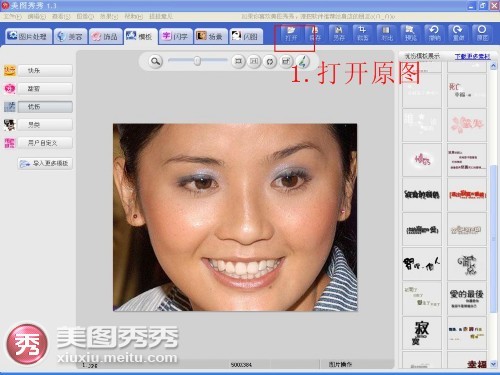Click the 保存 (Save) toolbar icon
Image resolution: width=500 pixels, height=375 pixels.
point(315,34)
